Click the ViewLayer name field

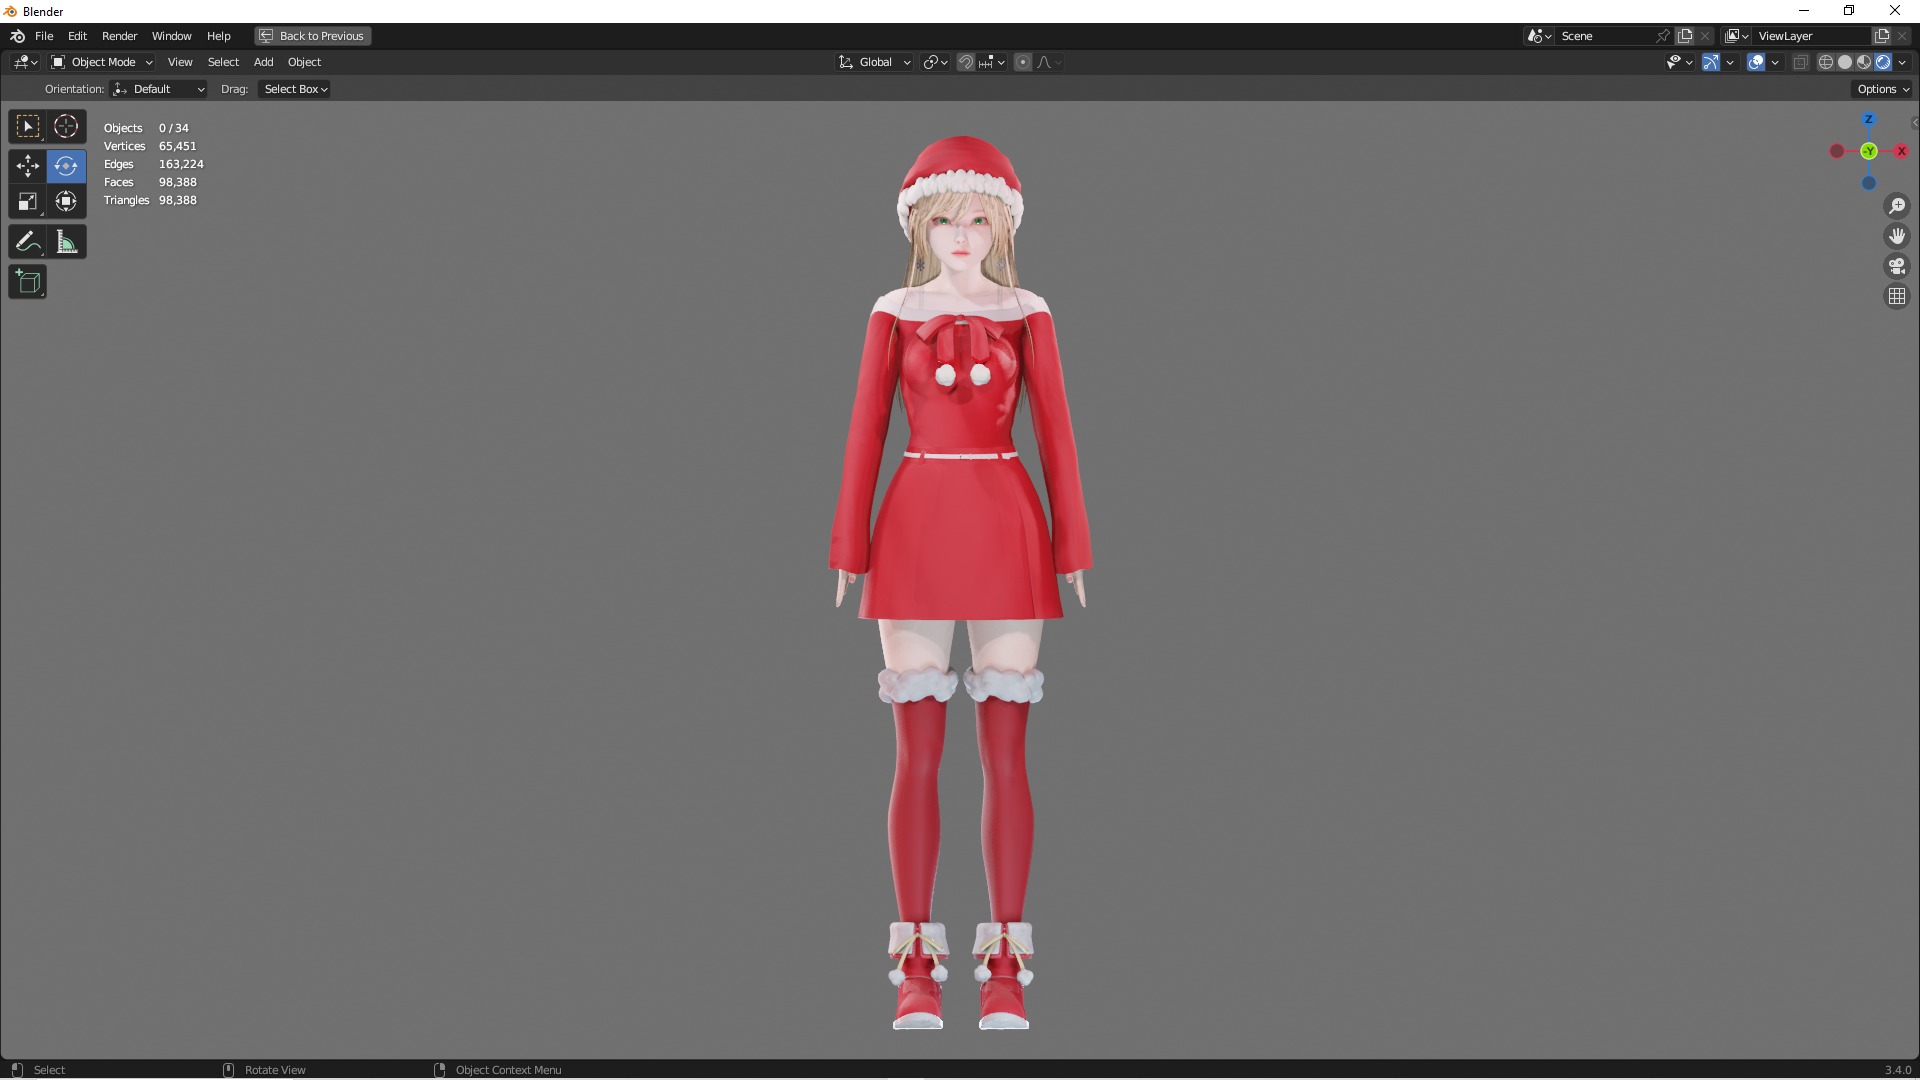(1812, 36)
